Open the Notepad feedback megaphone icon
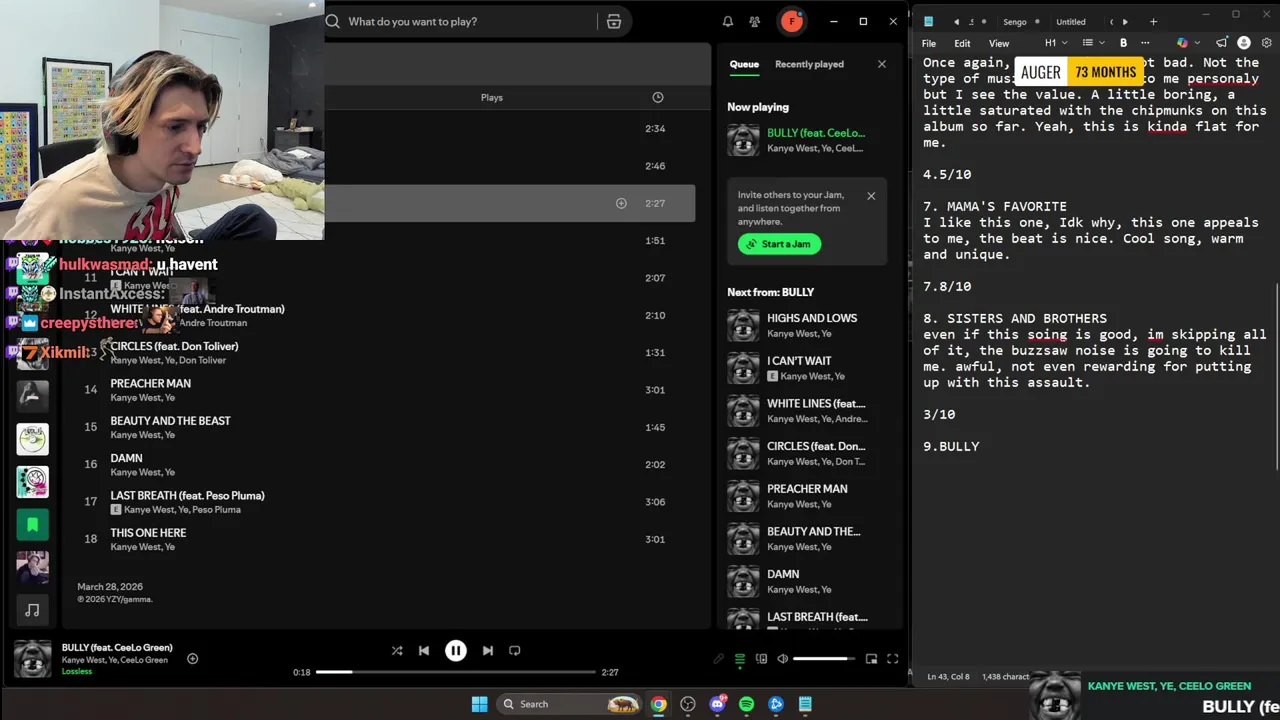Viewport: 1280px width, 720px height. tap(1221, 43)
